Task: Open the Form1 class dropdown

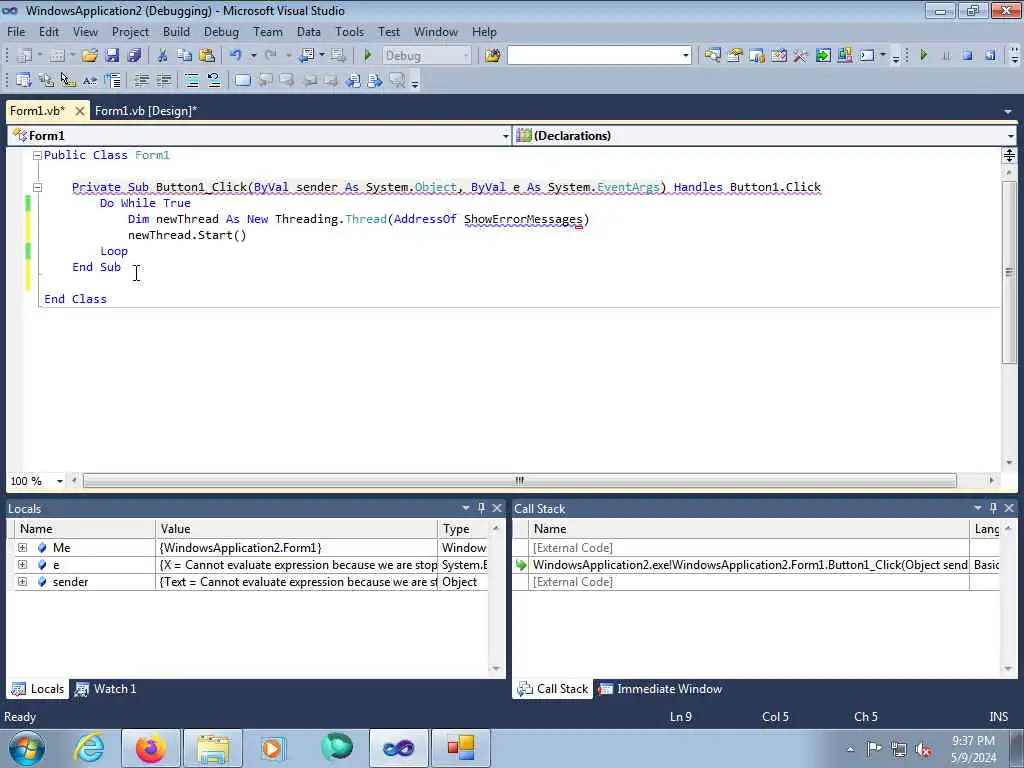Action: pos(505,136)
